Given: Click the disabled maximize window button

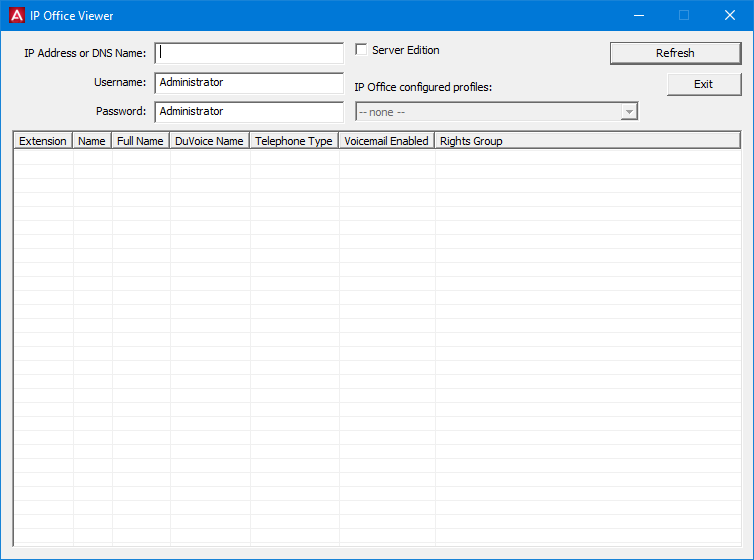Looking at the screenshot, I should (x=684, y=15).
